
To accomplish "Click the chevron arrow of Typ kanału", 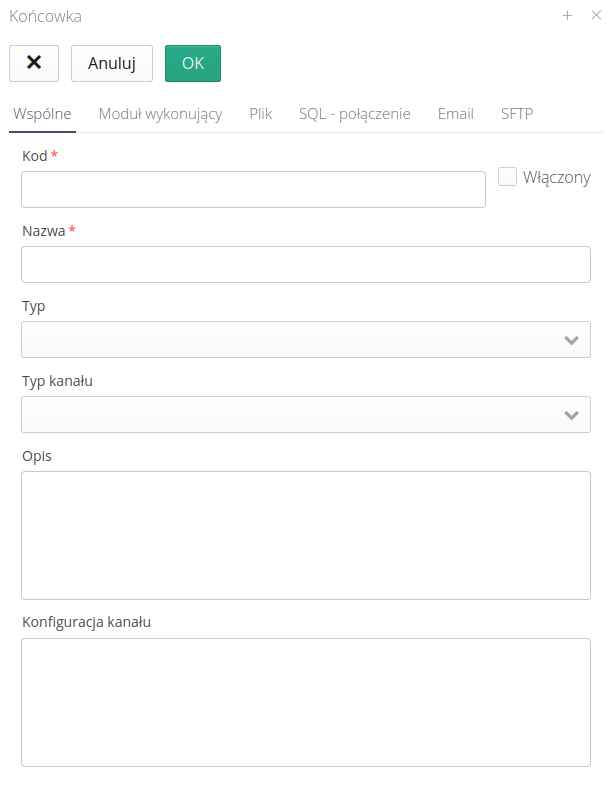I will [x=572, y=415].
